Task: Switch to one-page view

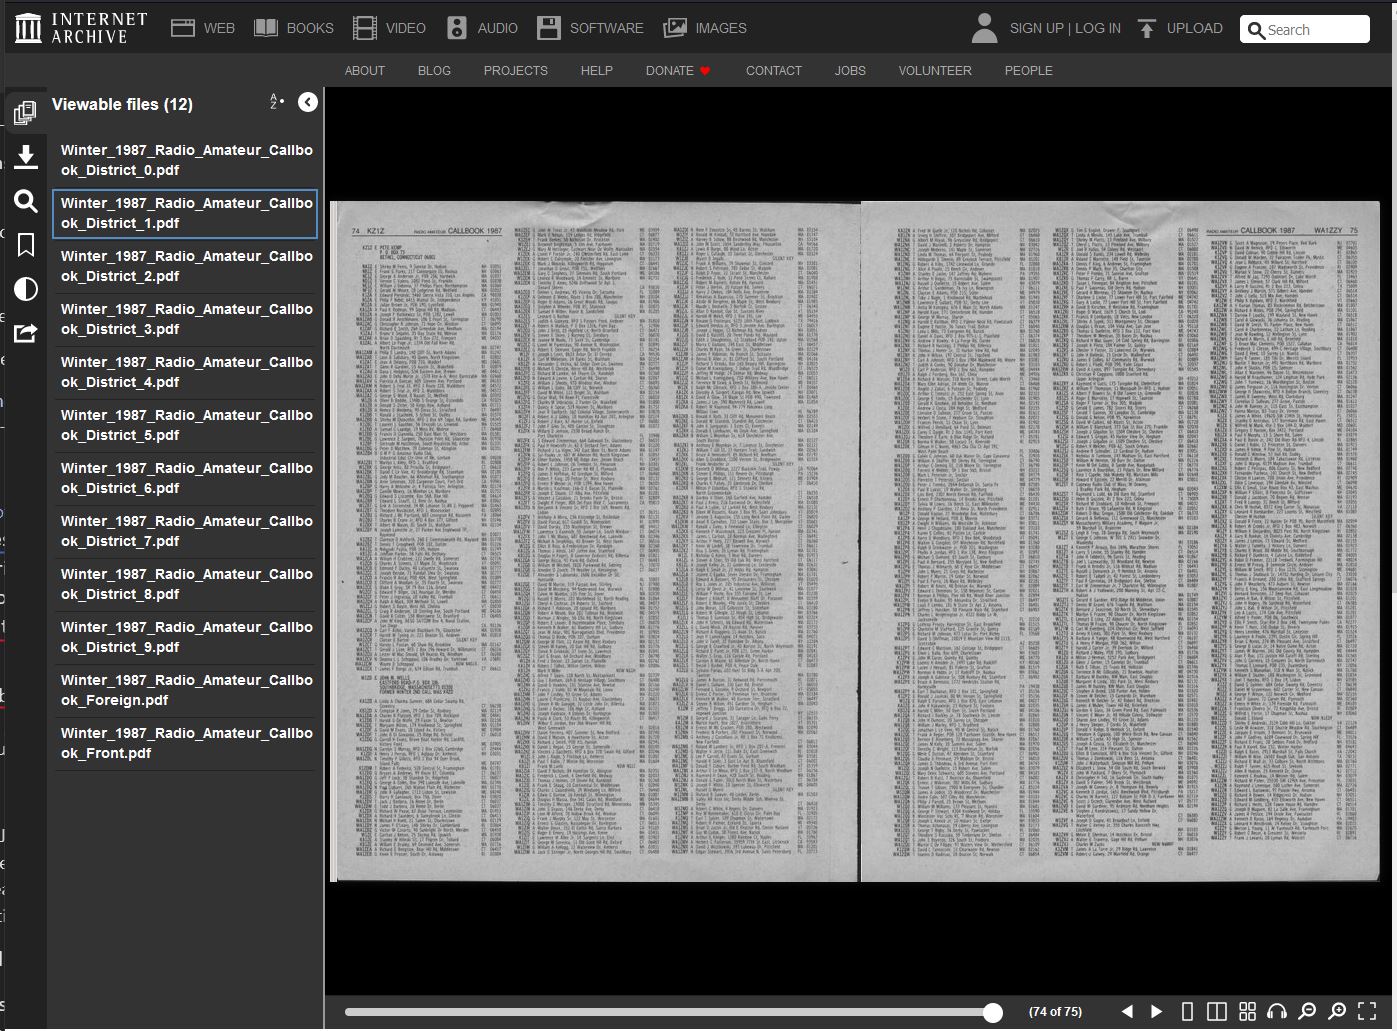Action: coord(1187,1011)
